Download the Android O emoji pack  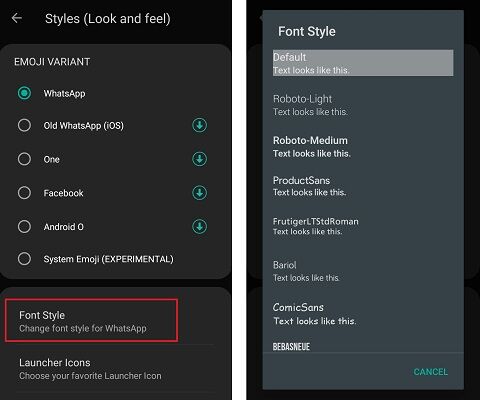[x=199, y=226]
